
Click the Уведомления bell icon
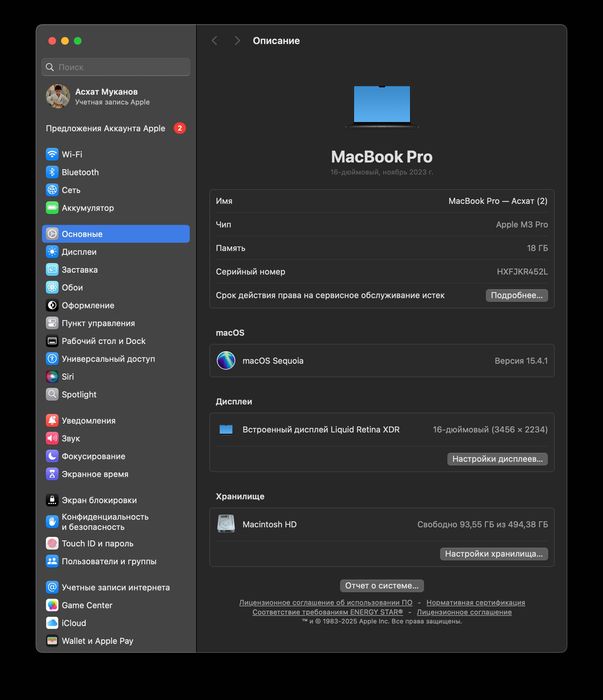pyautogui.click(x=52, y=420)
